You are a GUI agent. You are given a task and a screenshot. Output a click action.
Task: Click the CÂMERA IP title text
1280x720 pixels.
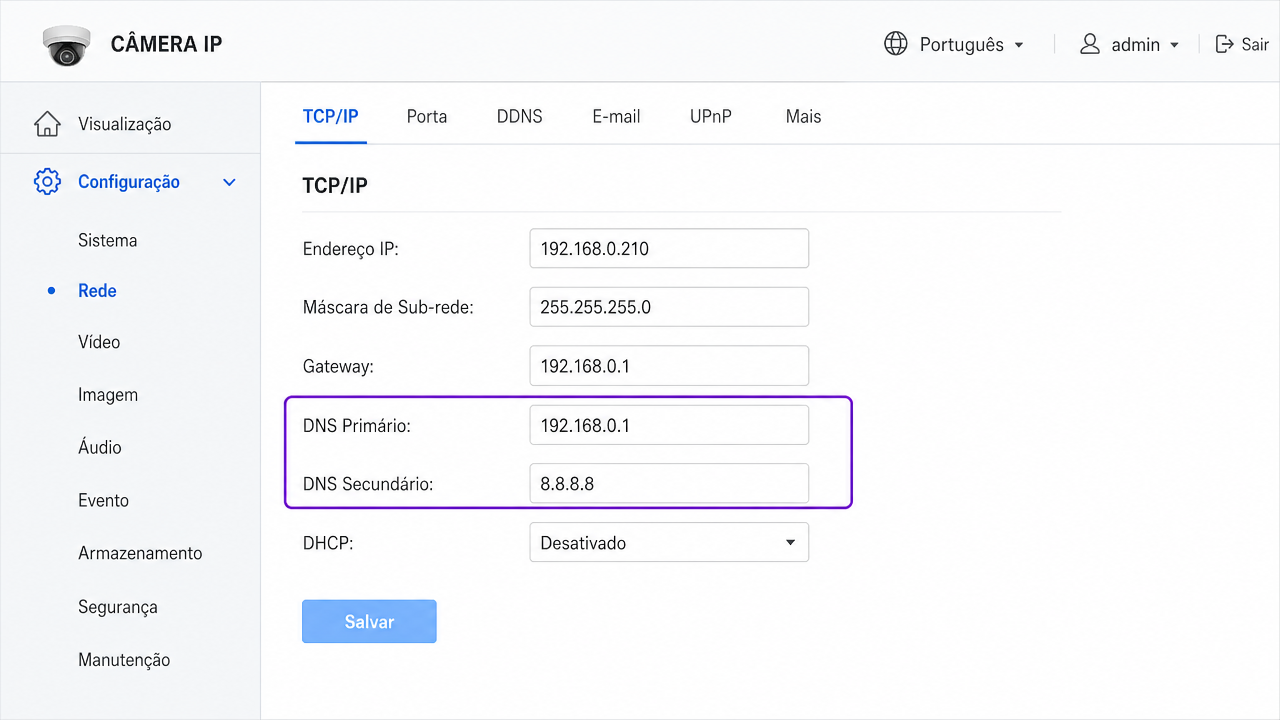[x=166, y=44]
